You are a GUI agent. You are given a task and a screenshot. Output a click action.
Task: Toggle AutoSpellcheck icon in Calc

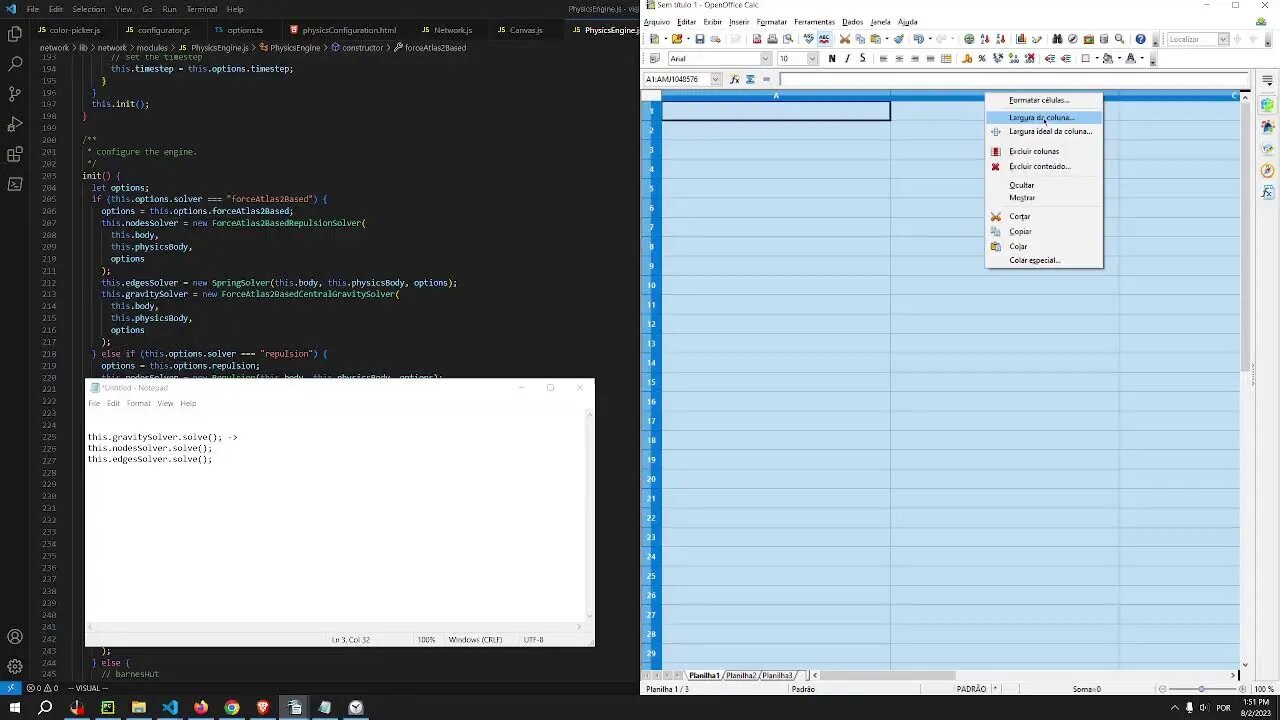point(824,39)
